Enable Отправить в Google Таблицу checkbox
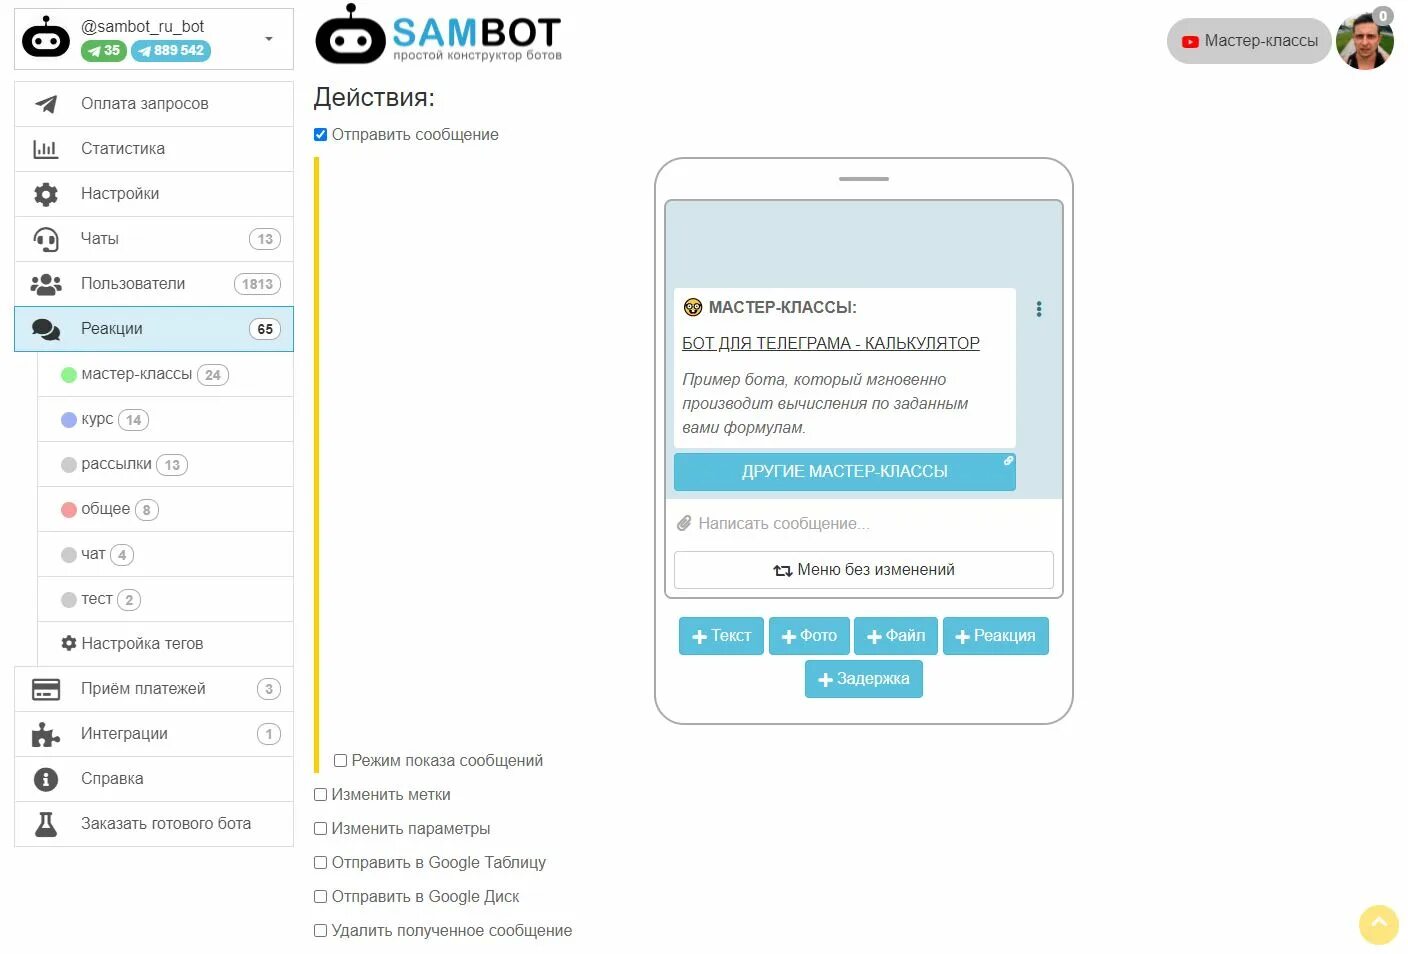 321,863
